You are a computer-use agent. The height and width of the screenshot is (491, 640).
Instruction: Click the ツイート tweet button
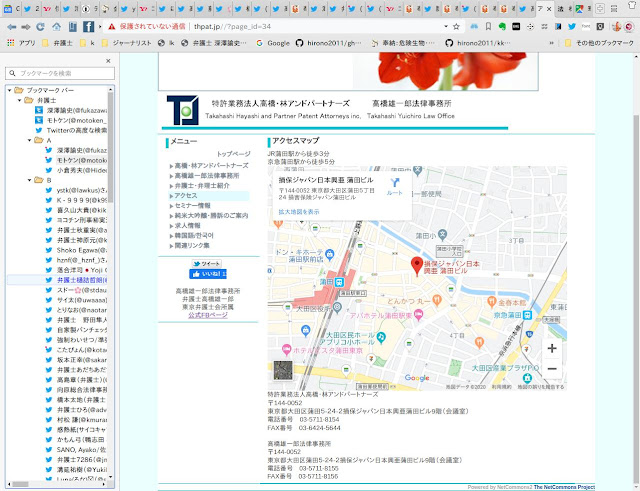tap(207, 264)
